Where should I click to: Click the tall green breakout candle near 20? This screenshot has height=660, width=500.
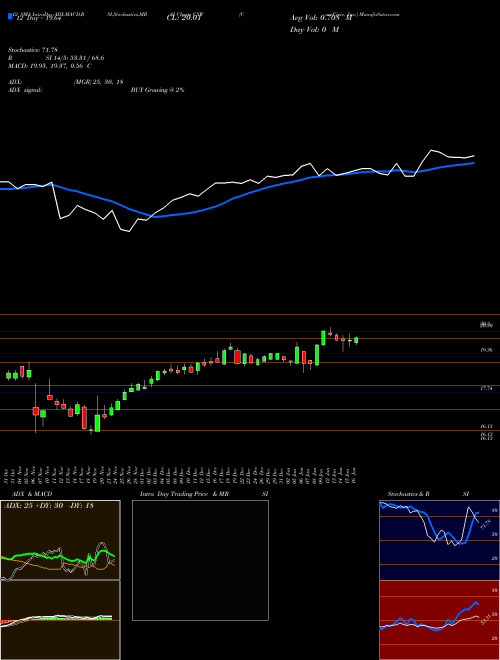pyautogui.click(x=323, y=338)
